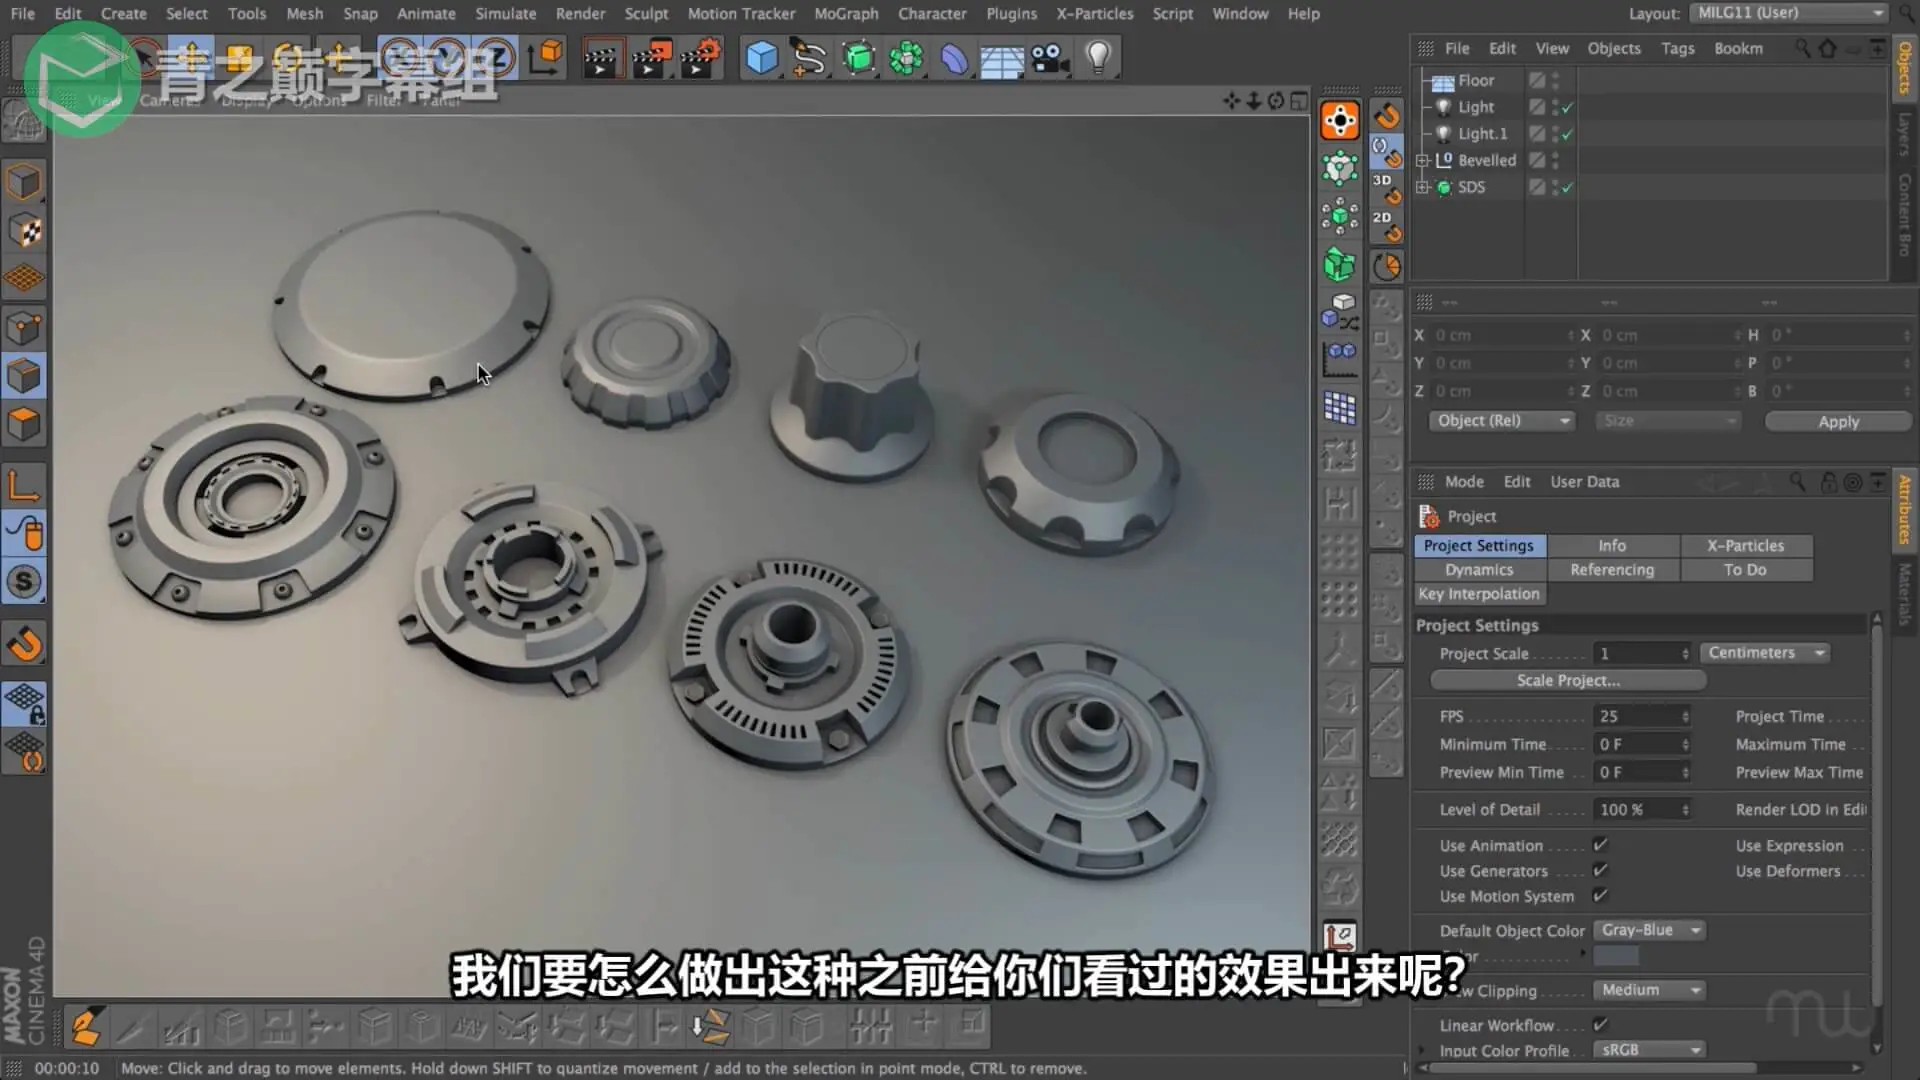Click the orange transform gizmo icon
1920x1080 pixels.
[1339, 120]
